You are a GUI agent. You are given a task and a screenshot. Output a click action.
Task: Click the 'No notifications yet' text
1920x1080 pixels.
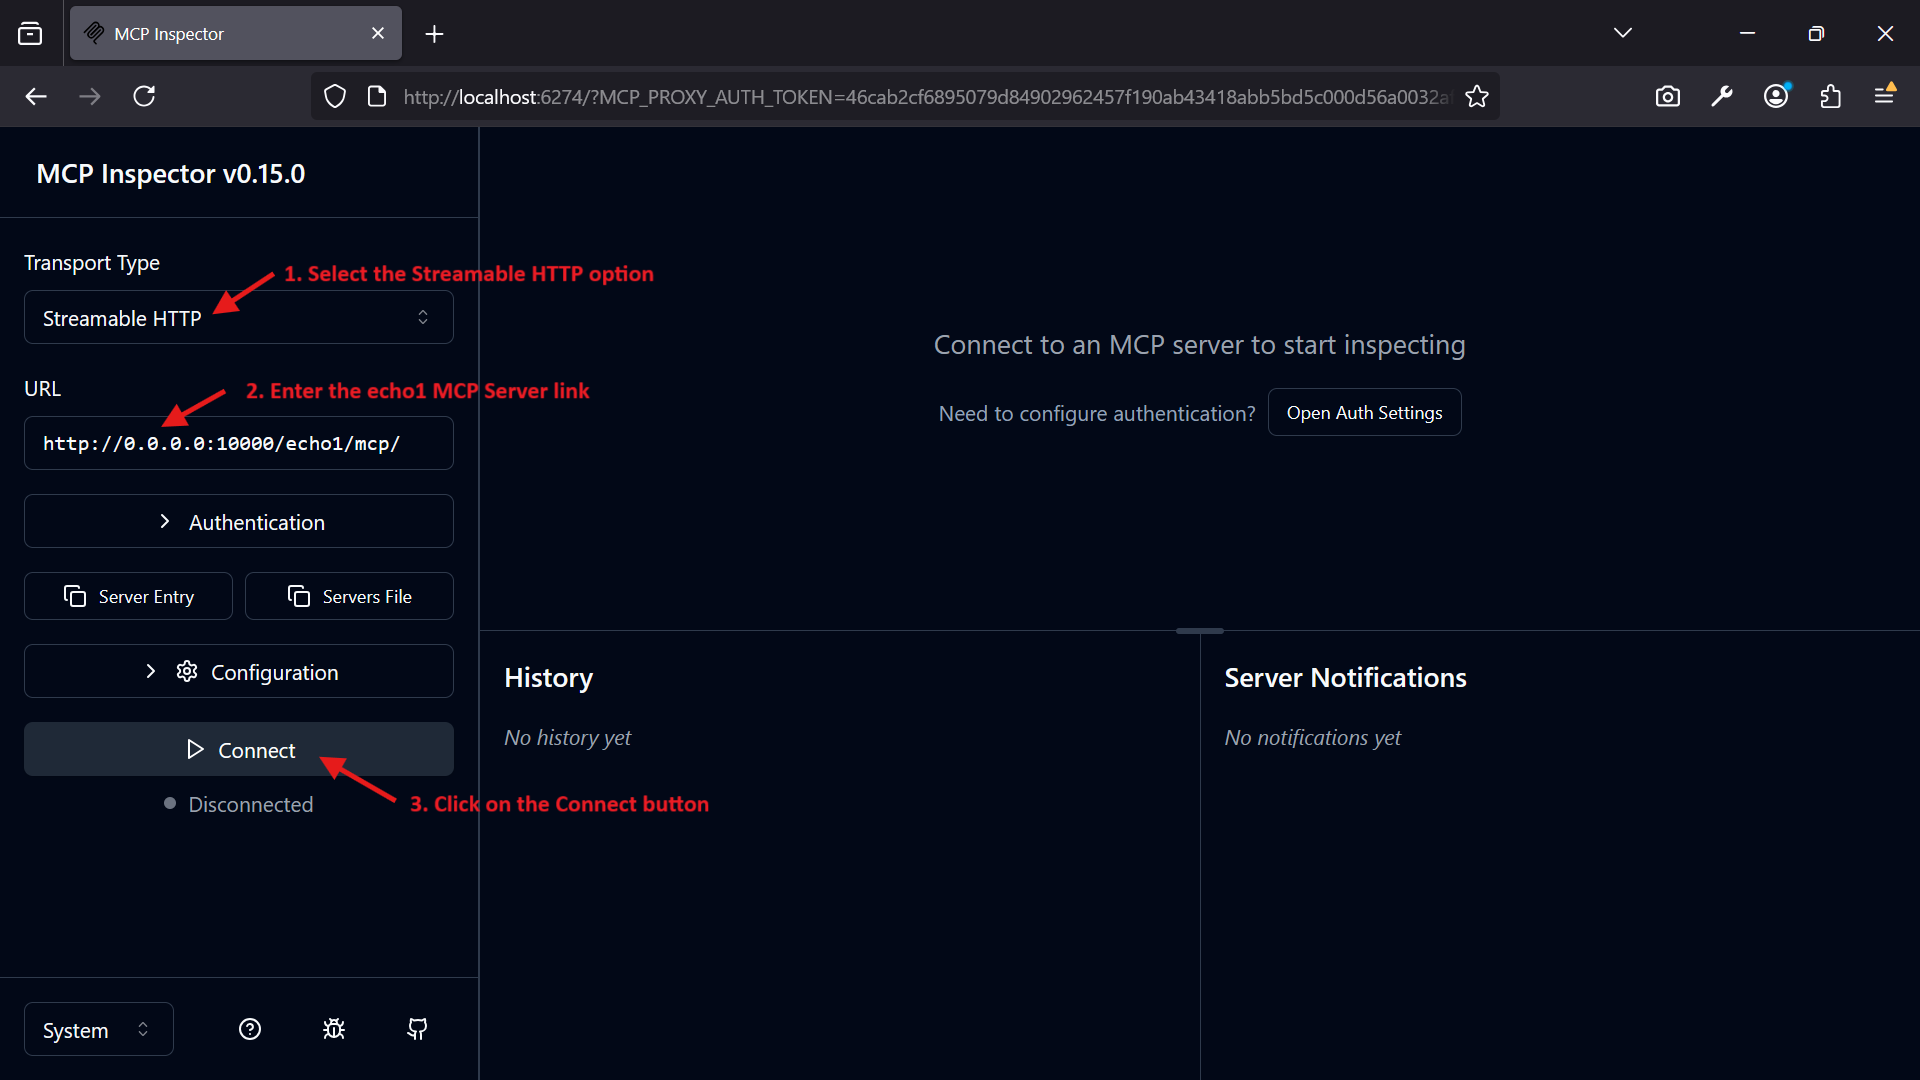click(1312, 738)
